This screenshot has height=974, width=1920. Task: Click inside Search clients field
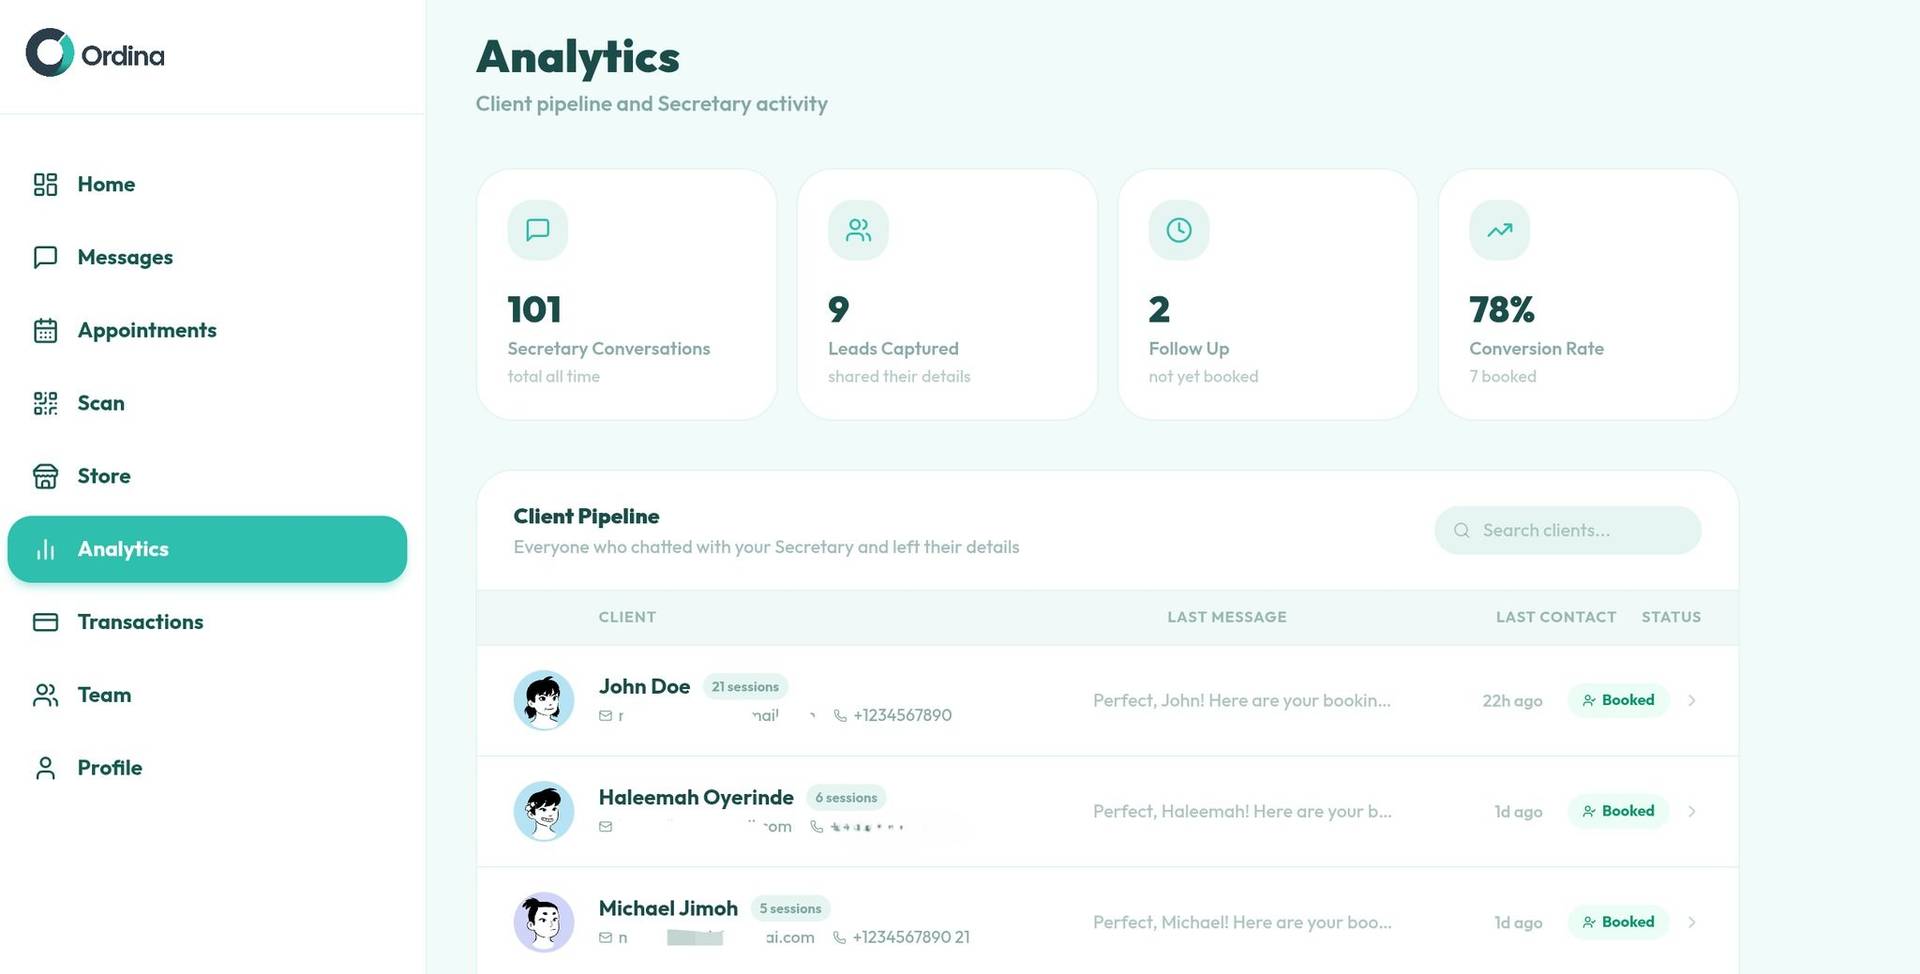pos(1567,530)
